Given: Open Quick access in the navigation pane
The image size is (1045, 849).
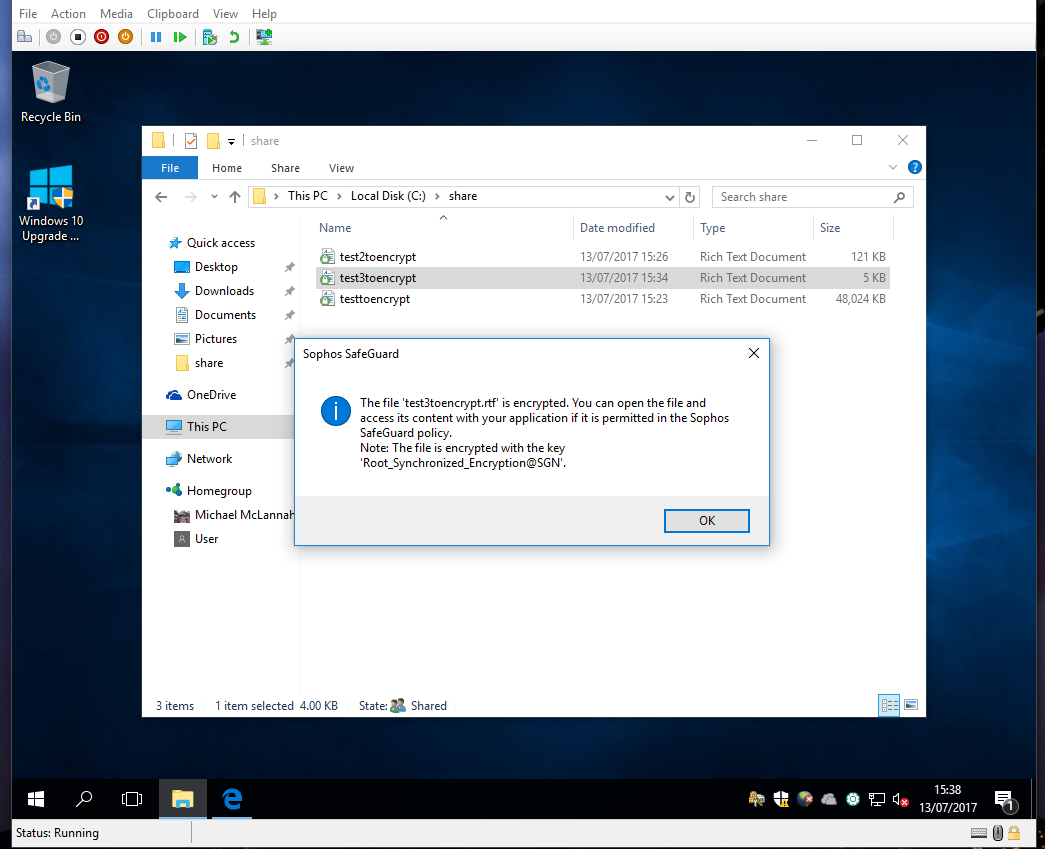Looking at the screenshot, I should coord(220,243).
